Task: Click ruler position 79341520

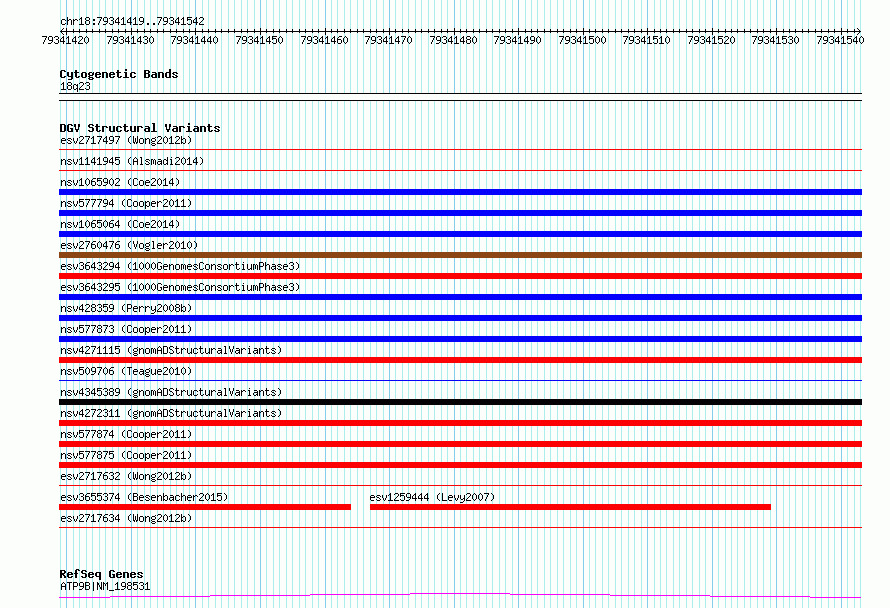Action: coord(711,40)
